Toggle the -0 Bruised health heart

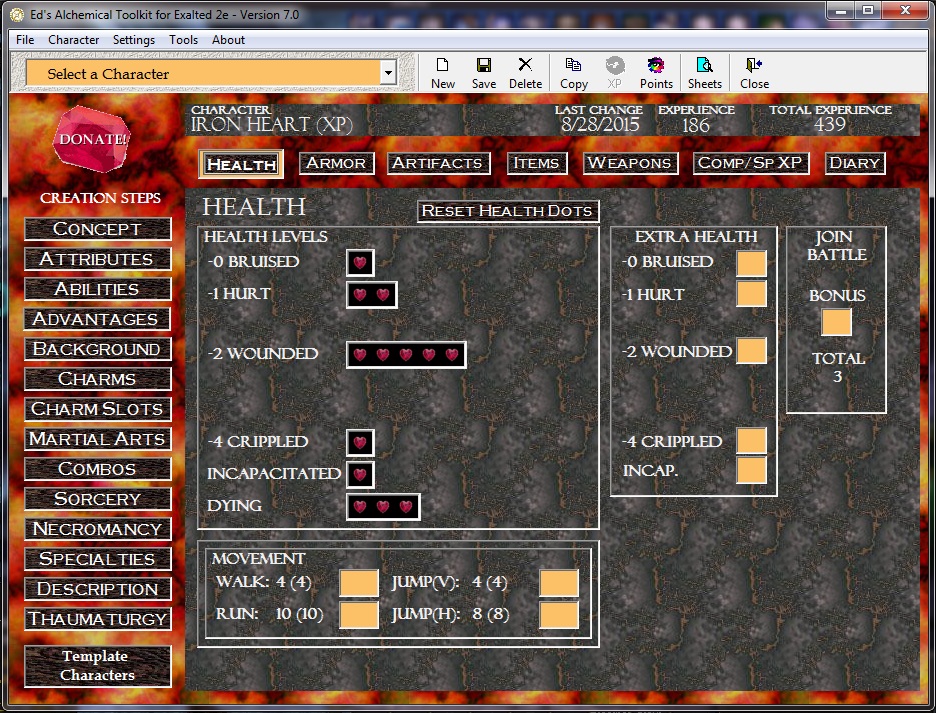tap(360, 263)
